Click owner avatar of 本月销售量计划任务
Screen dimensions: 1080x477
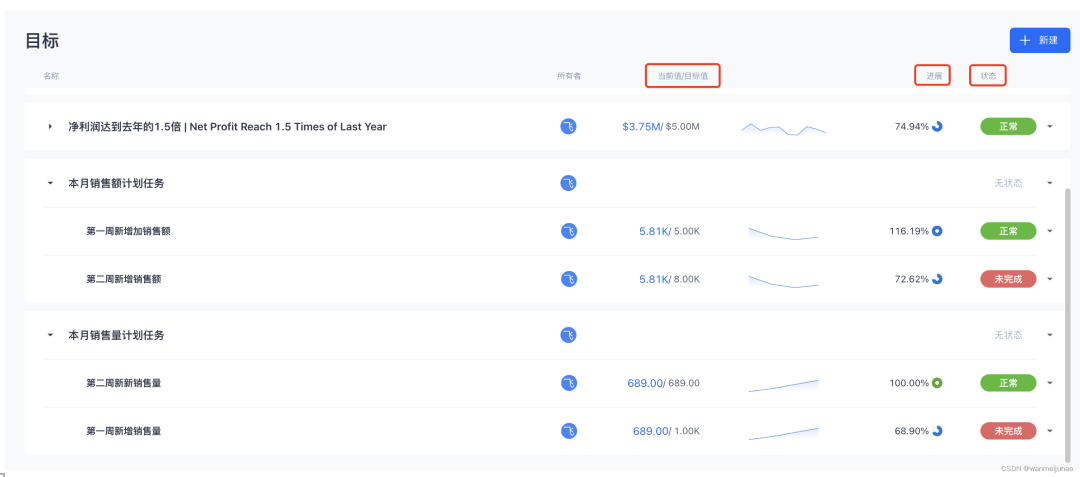point(568,335)
